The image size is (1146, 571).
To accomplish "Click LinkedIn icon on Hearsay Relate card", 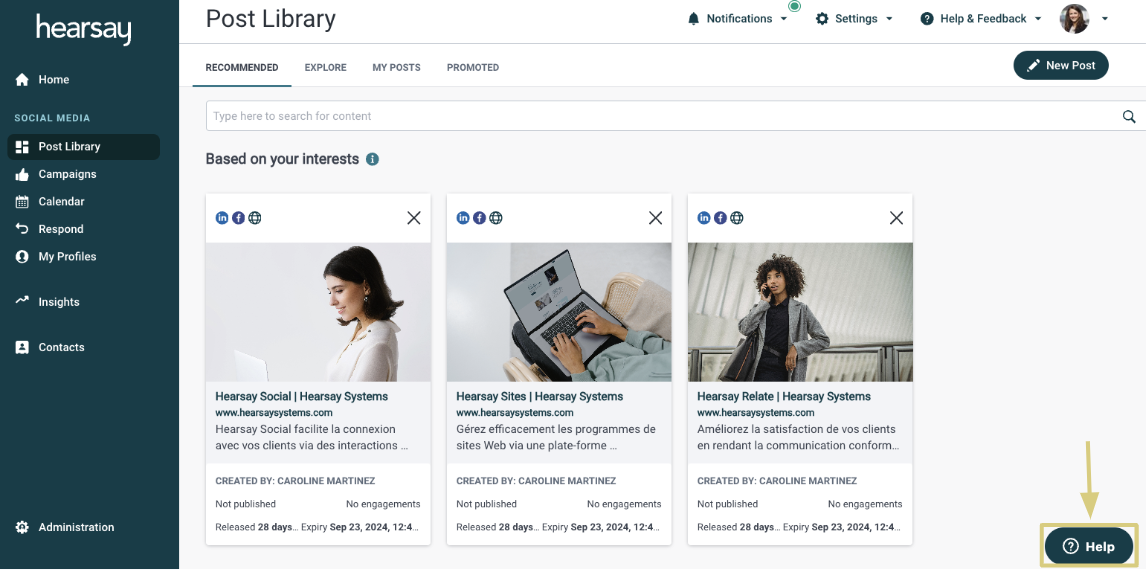I will 704,218.
